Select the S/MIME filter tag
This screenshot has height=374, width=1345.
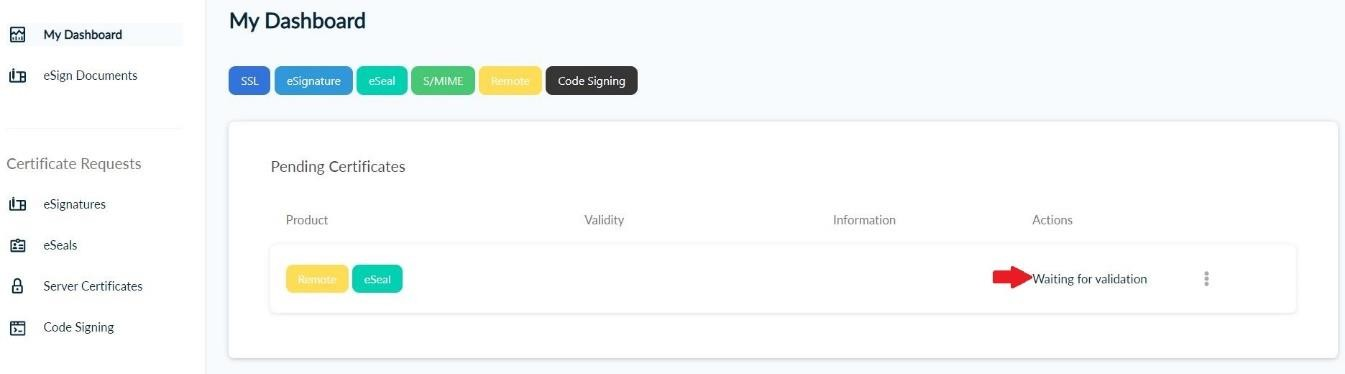(x=443, y=81)
